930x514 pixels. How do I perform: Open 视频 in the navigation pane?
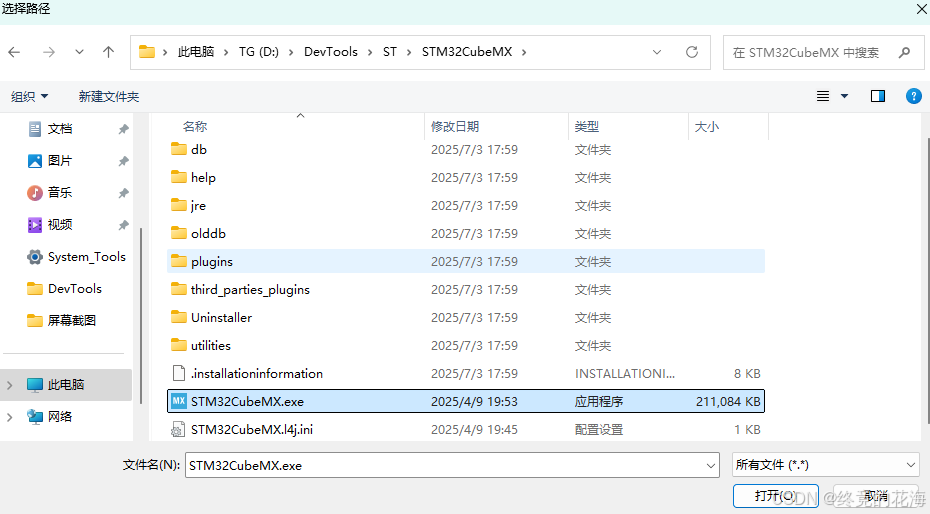60,225
